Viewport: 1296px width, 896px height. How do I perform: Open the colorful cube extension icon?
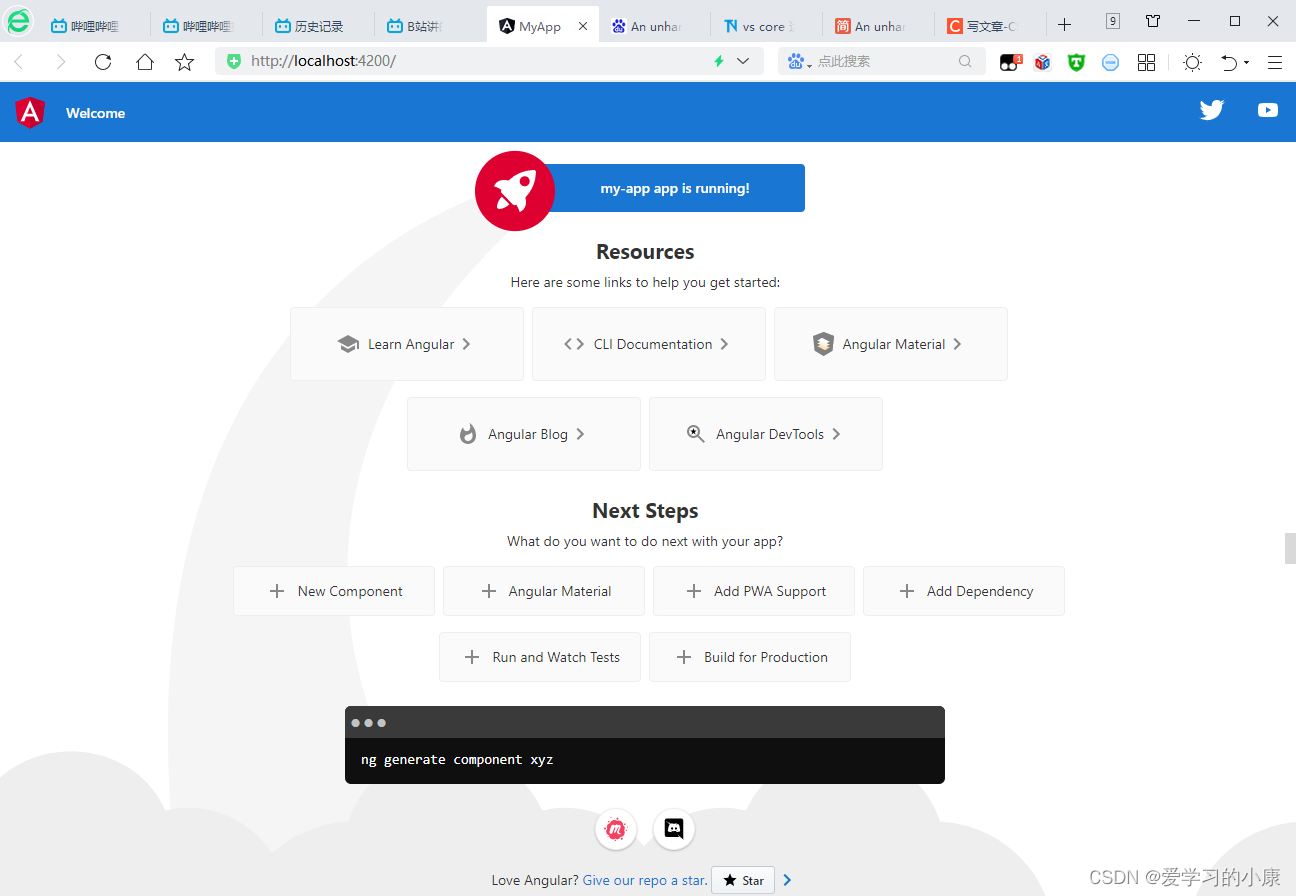[1043, 62]
